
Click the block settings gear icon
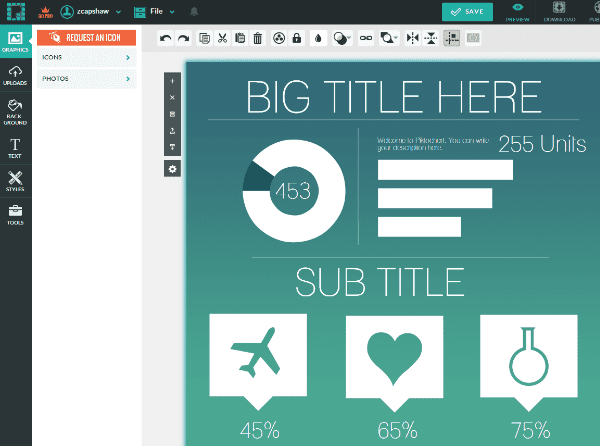click(172, 169)
